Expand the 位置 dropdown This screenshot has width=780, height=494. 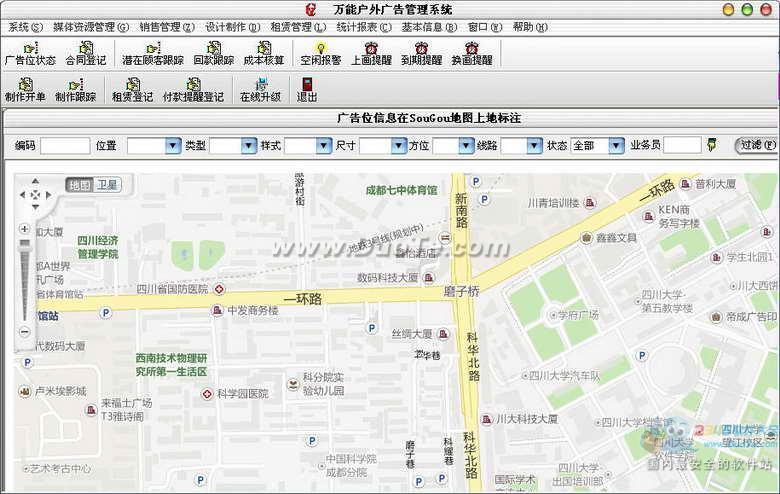tap(173, 146)
